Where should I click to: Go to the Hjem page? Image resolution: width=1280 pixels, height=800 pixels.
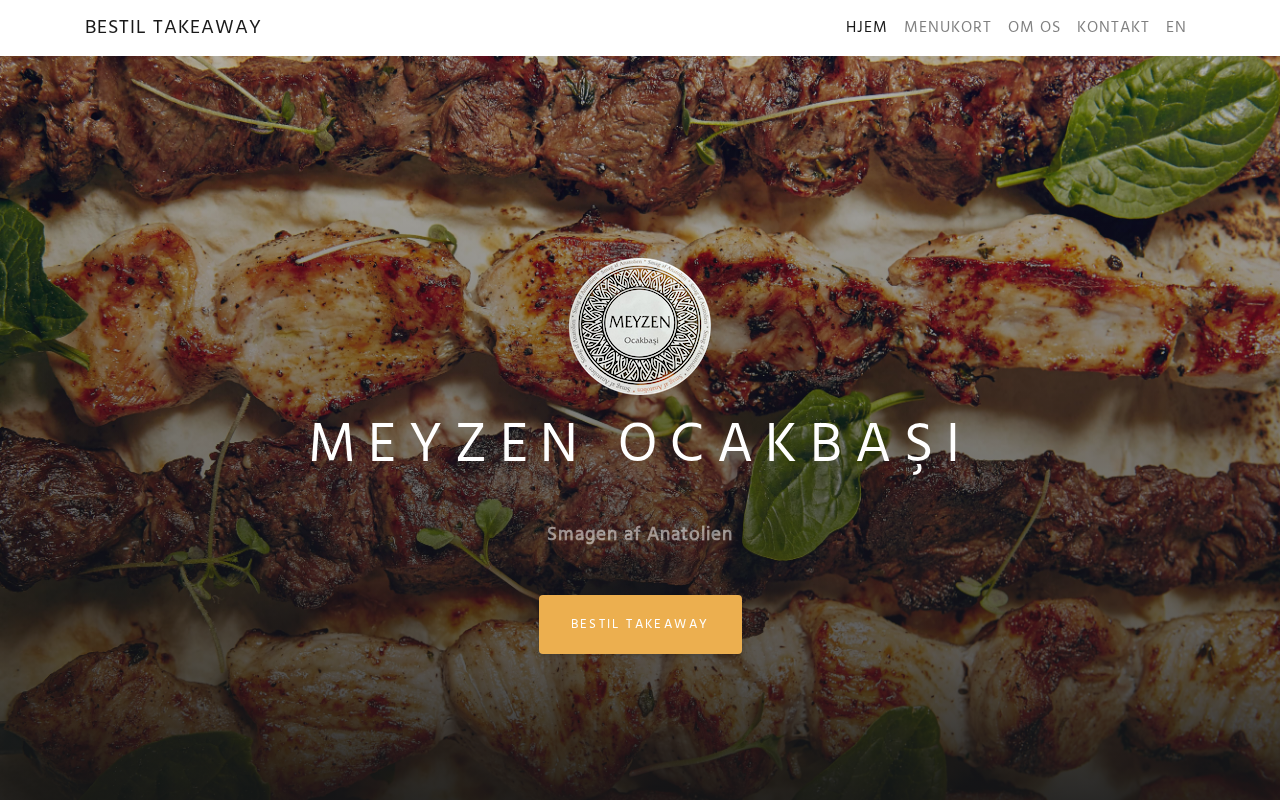866,28
